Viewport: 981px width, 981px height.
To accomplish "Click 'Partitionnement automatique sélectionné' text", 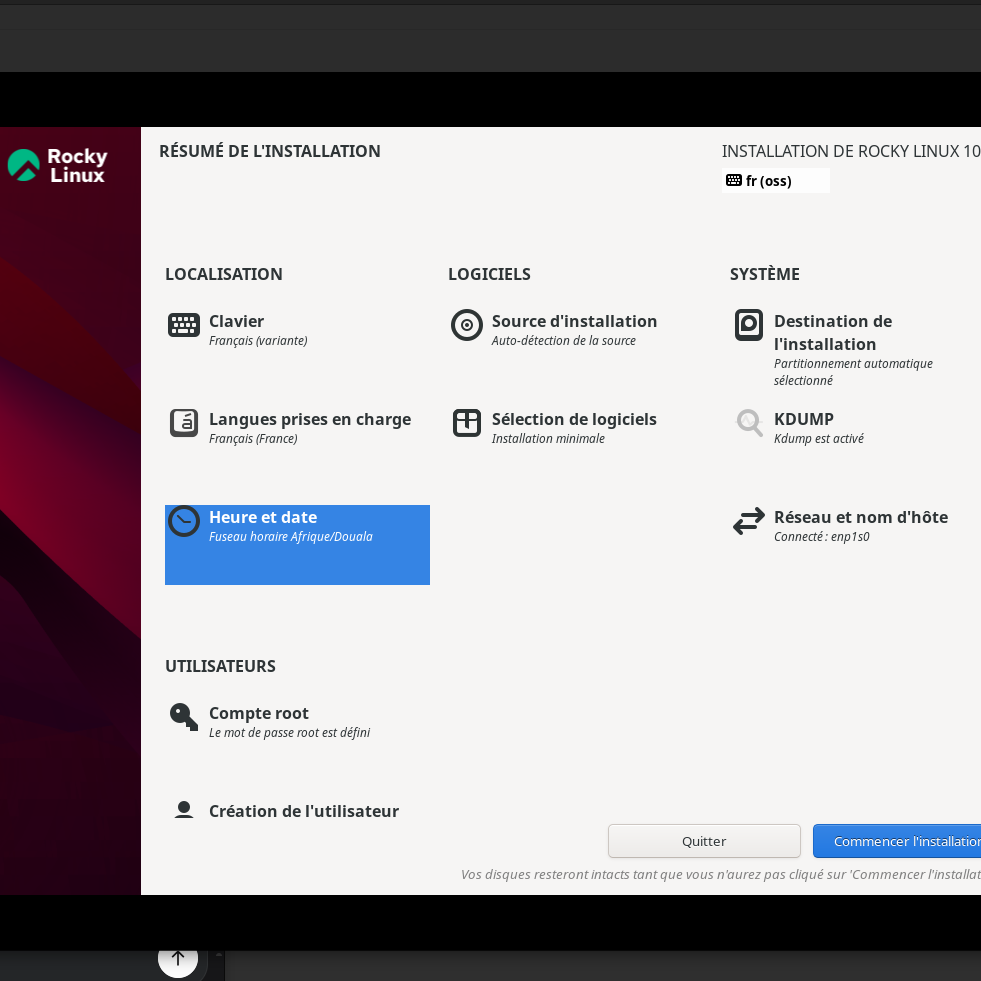I will pos(853,372).
